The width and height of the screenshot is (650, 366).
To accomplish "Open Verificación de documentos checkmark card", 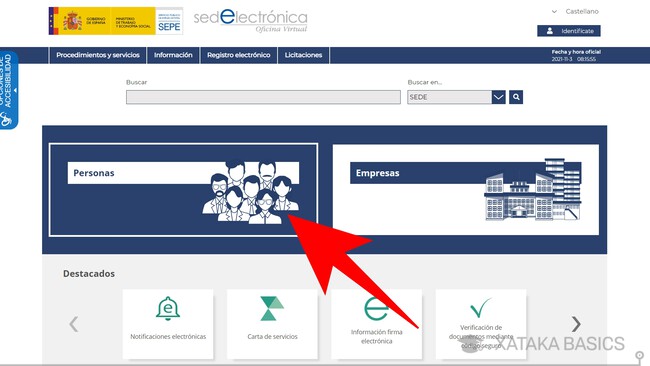I will coord(481,324).
